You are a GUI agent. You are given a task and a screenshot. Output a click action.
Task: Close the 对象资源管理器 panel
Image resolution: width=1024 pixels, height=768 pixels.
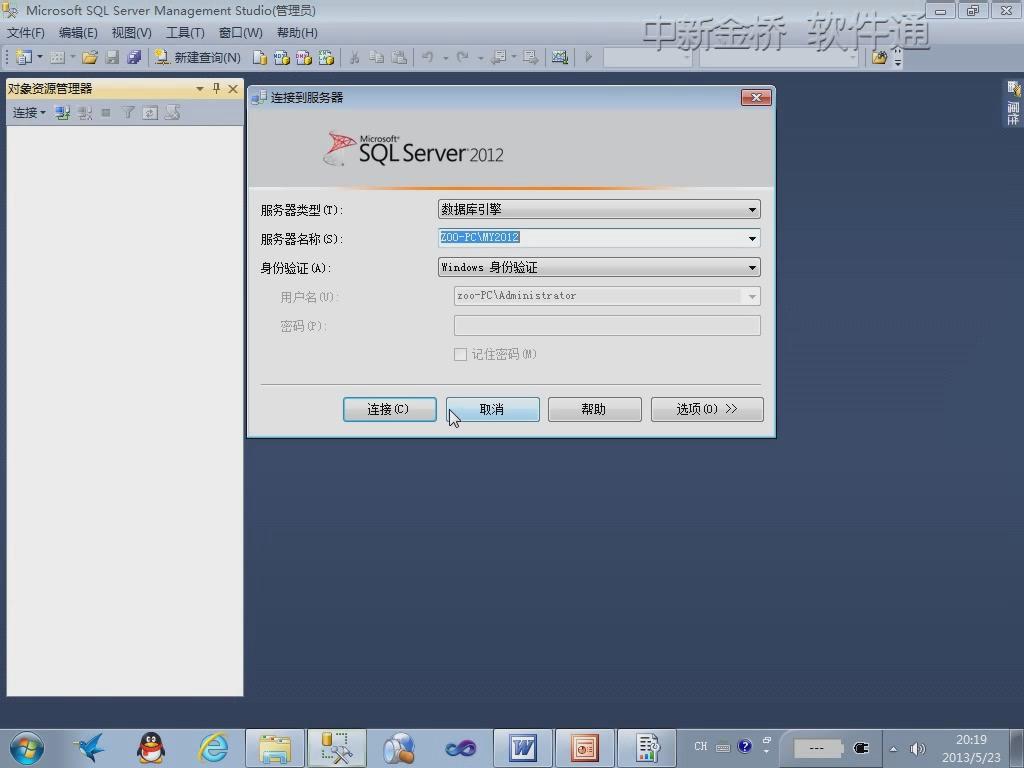point(232,88)
